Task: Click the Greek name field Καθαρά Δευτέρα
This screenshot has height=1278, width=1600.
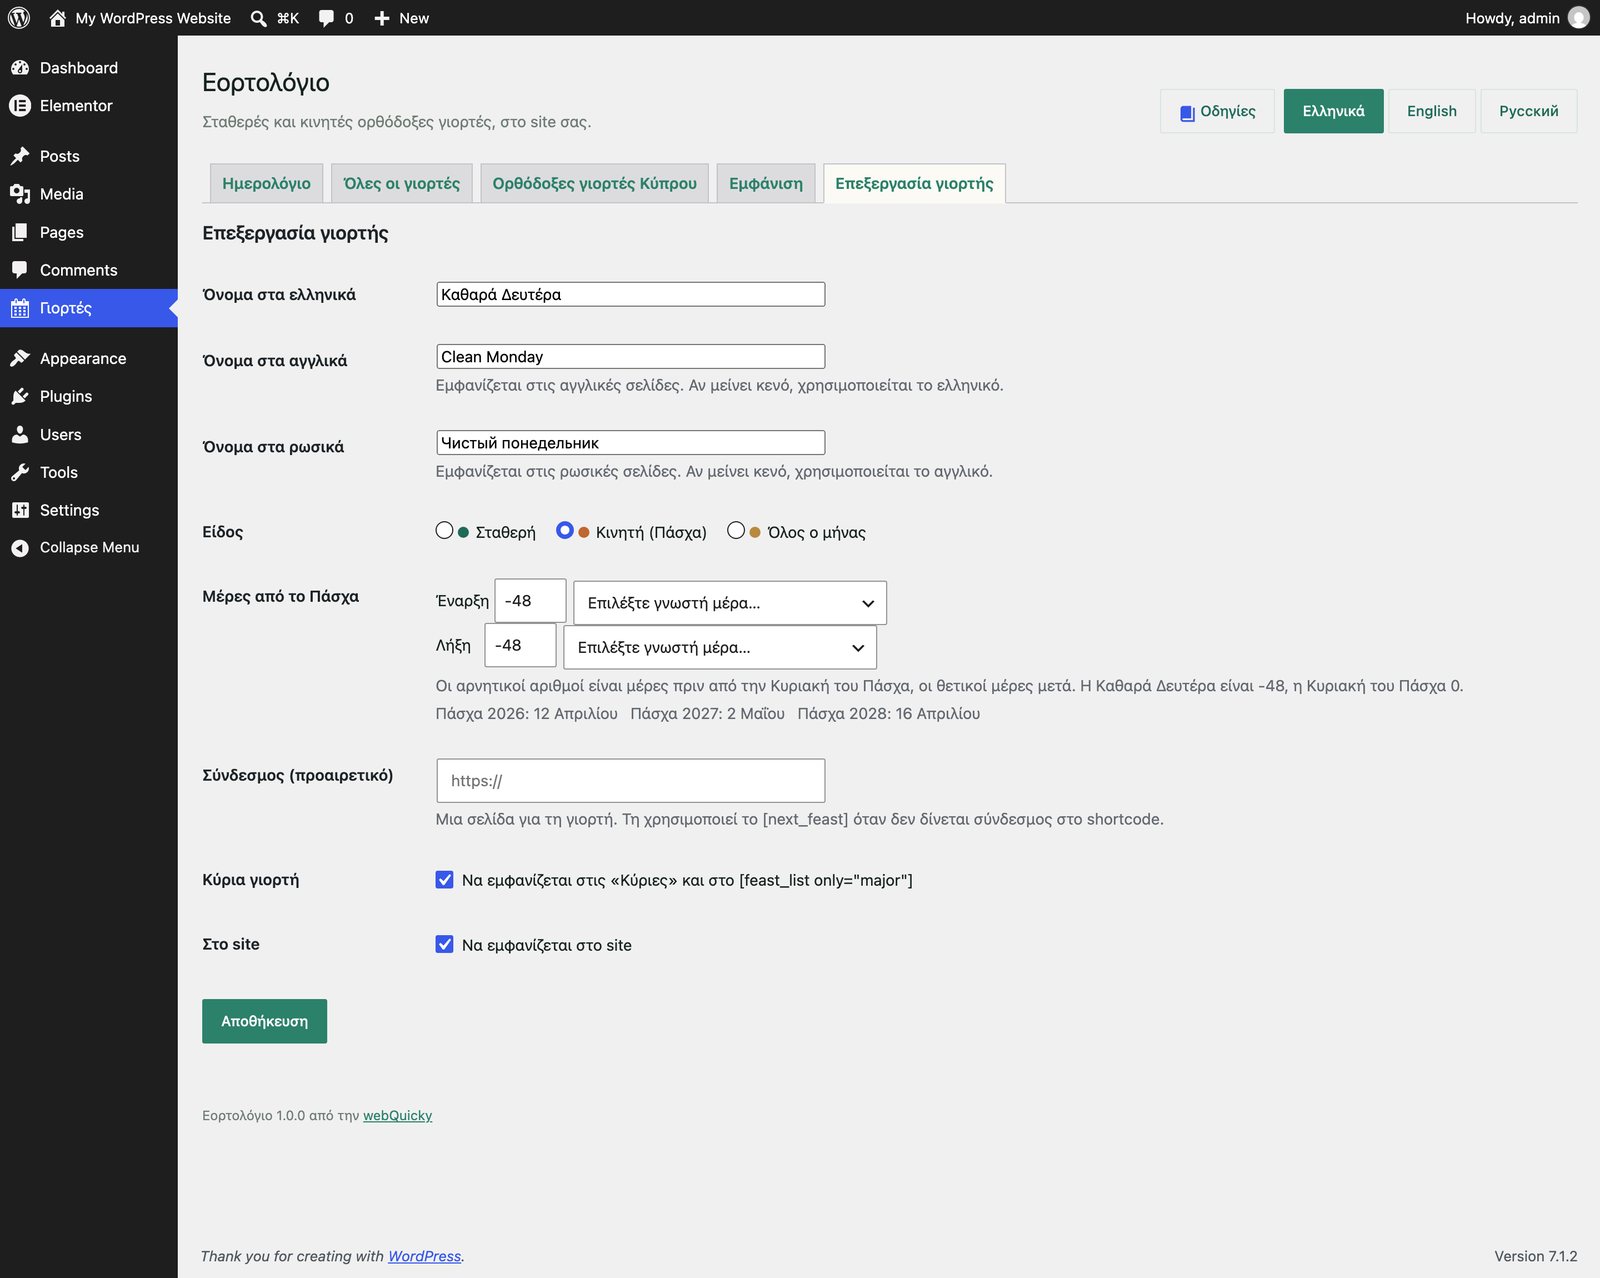Action: (x=631, y=294)
